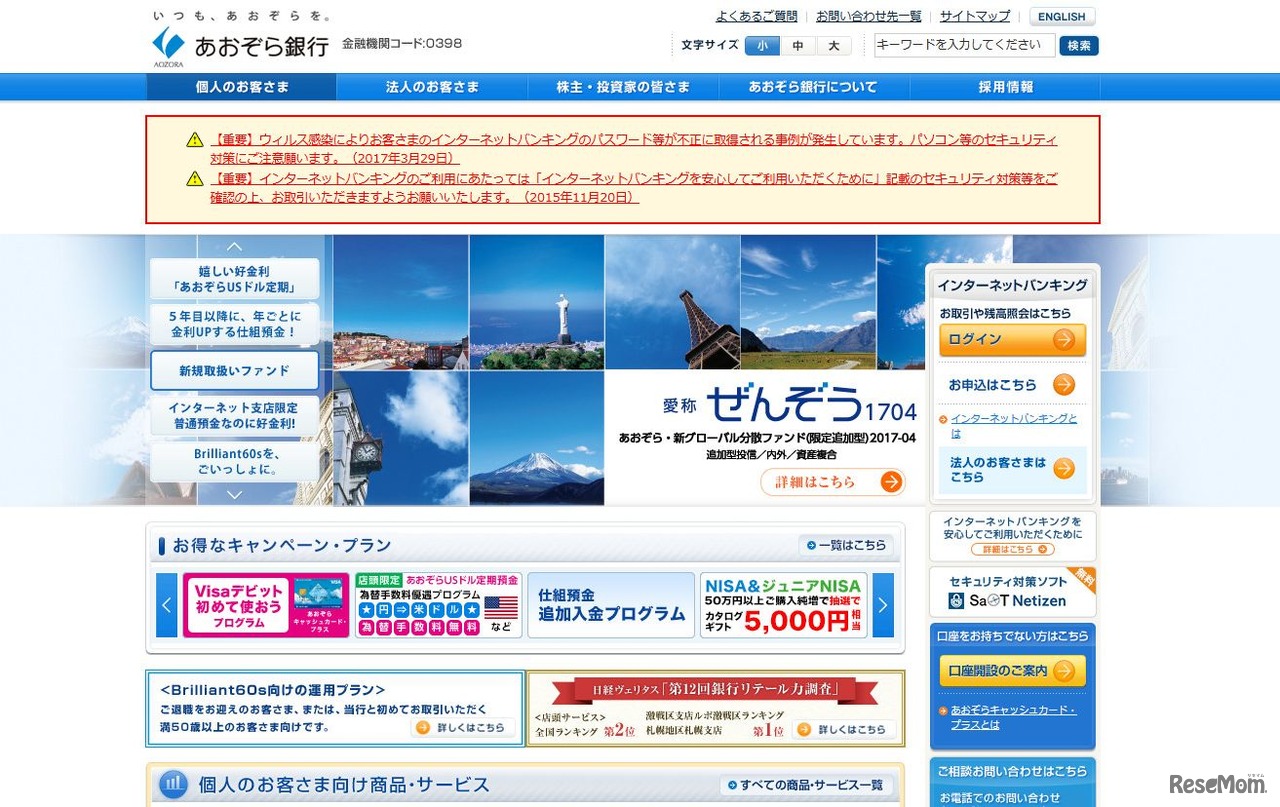Click the orange arrow beside 法人のお客さまはこちら
1280x807 pixels.
pos(1064,469)
